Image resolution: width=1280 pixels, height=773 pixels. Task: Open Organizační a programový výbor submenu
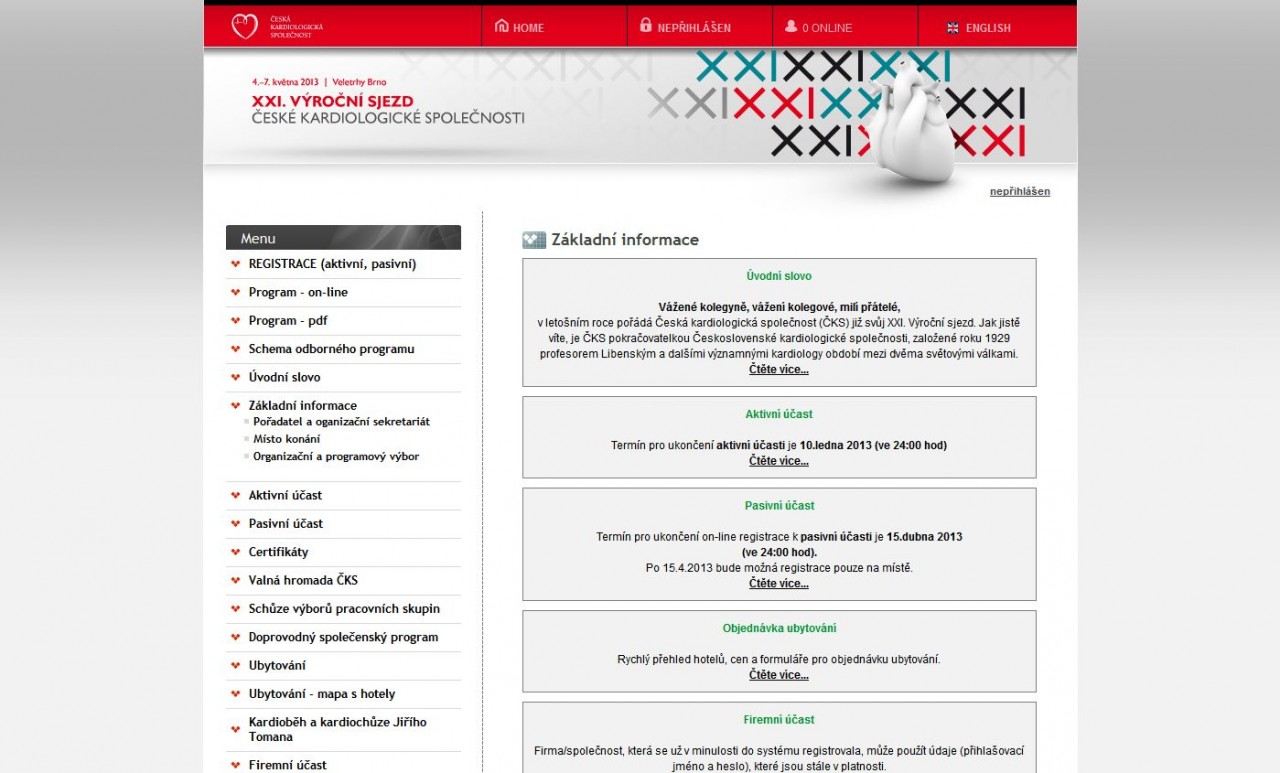(336, 456)
